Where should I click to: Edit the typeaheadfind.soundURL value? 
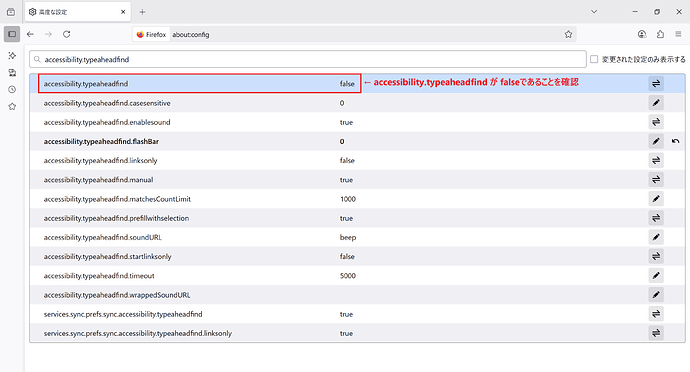pos(656,237)
